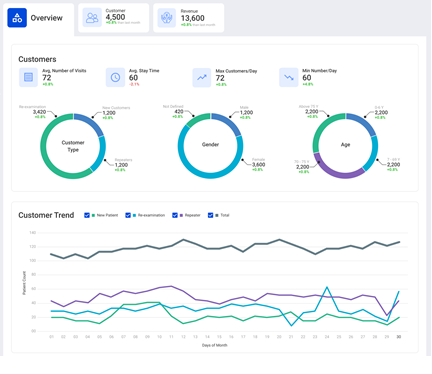Viewport: 432px width, 374px height.
Task: Click the Customer Type donut center label
Action: click(x=73, y=146)
